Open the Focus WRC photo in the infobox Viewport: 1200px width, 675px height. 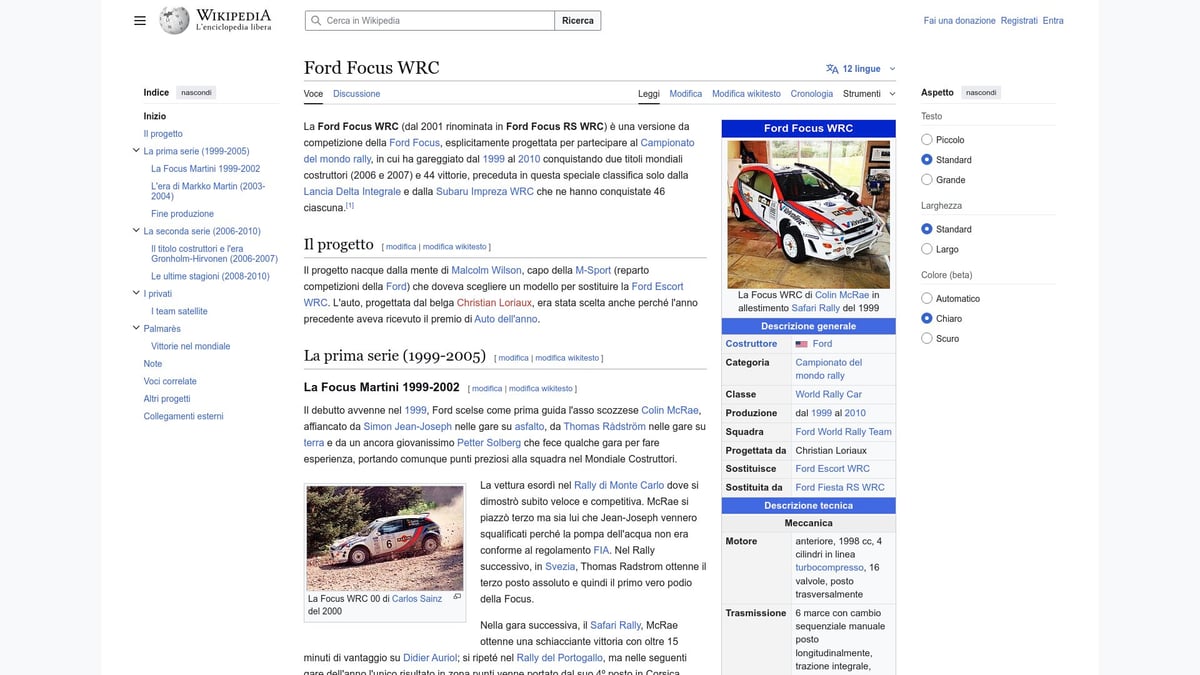(808, 214)
